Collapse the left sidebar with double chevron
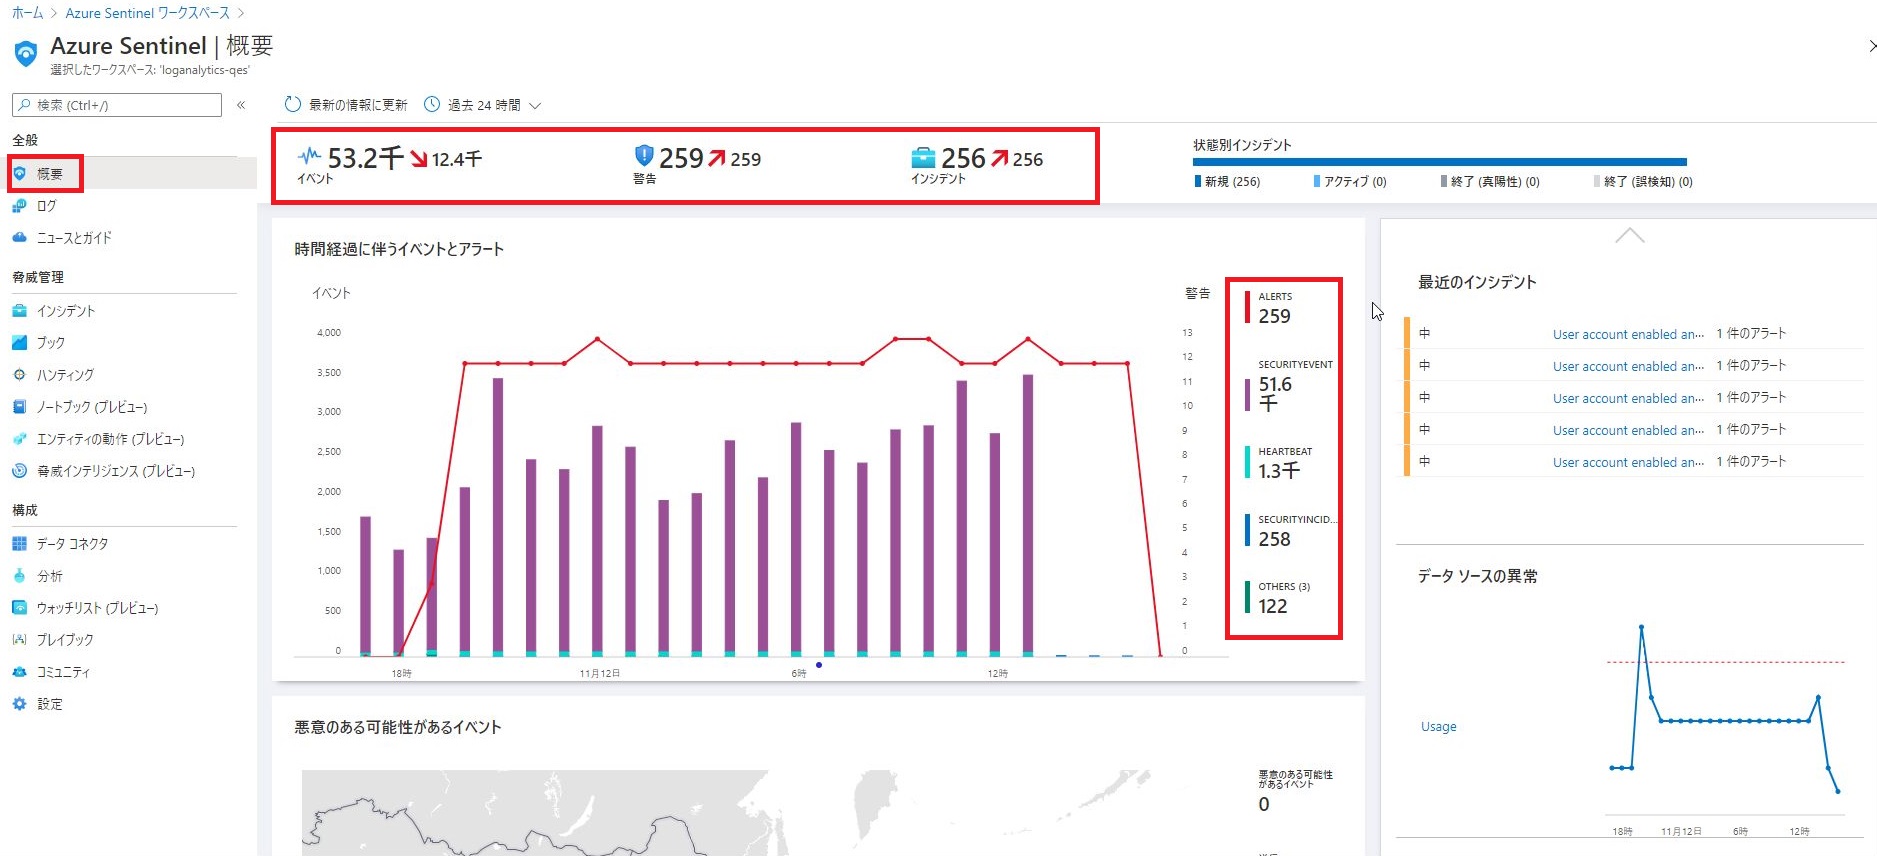This screenshot has width=1877, height=856. click(x=241, y=105)
